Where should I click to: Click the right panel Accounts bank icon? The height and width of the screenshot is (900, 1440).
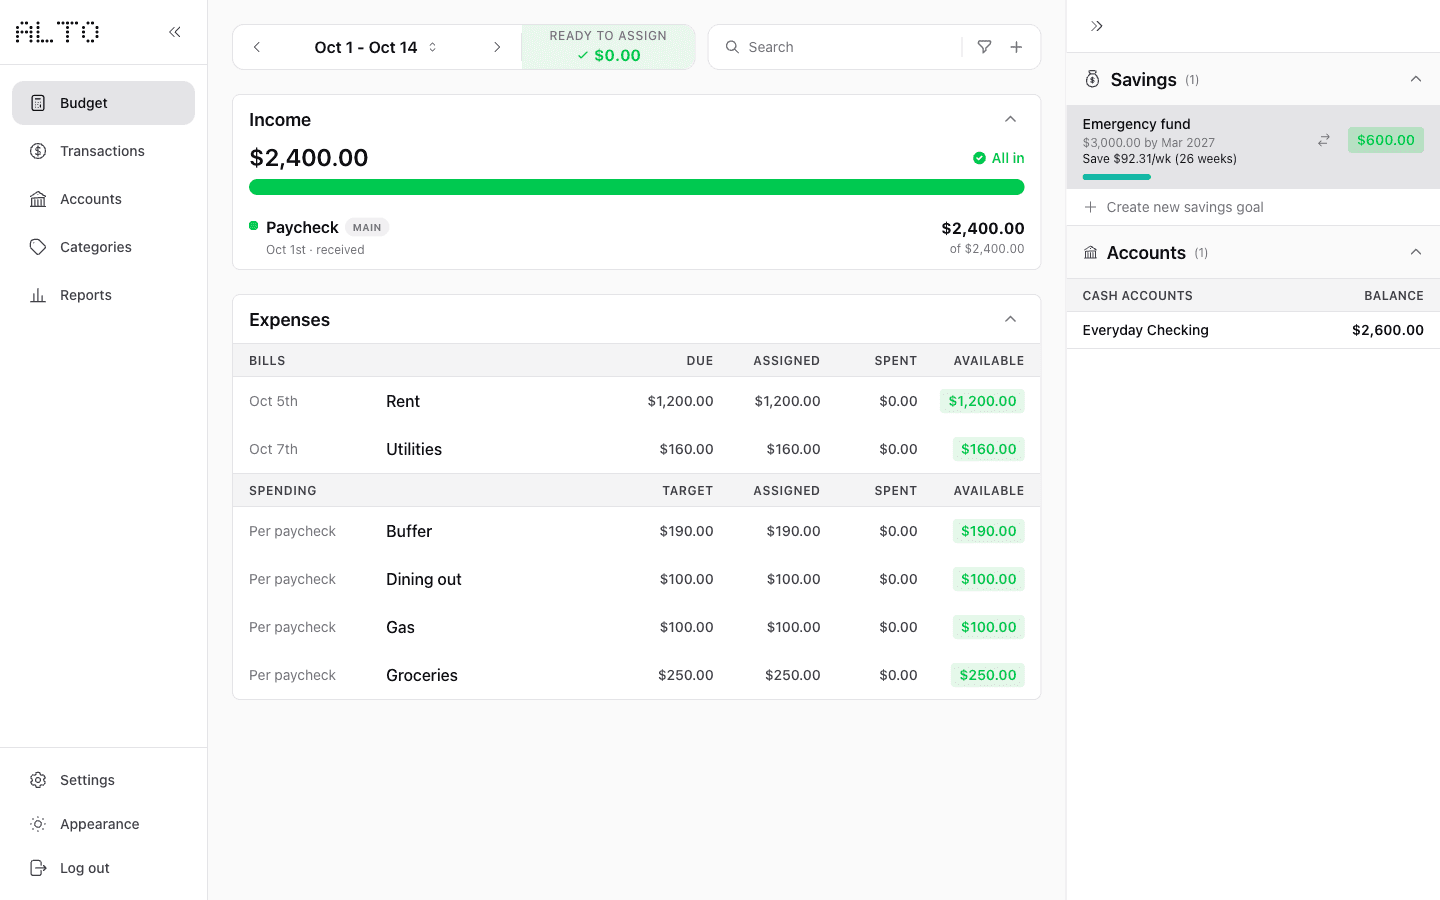coord(1090,253)
